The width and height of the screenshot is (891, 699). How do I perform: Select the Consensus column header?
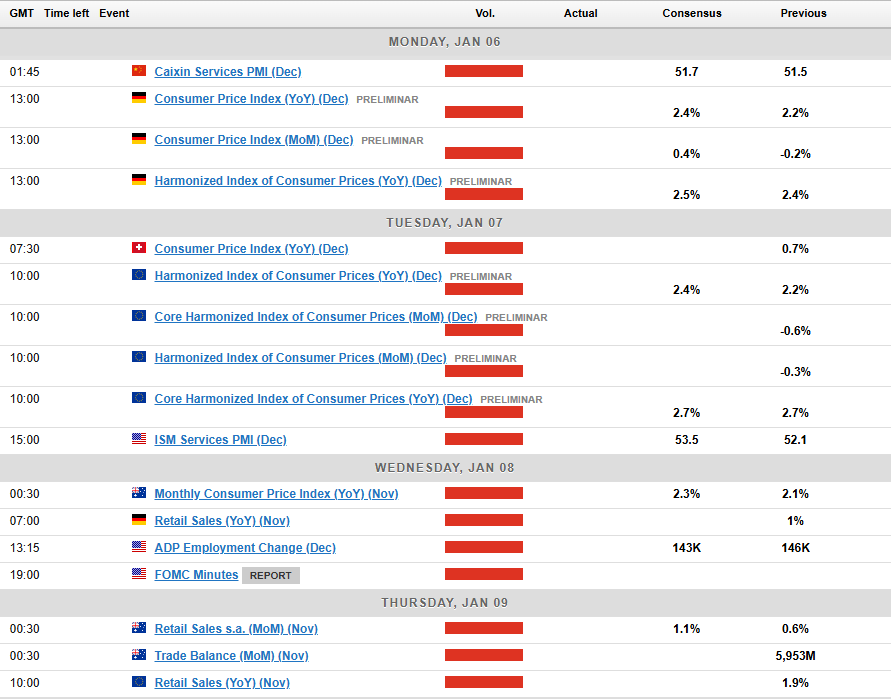point(691,13)
